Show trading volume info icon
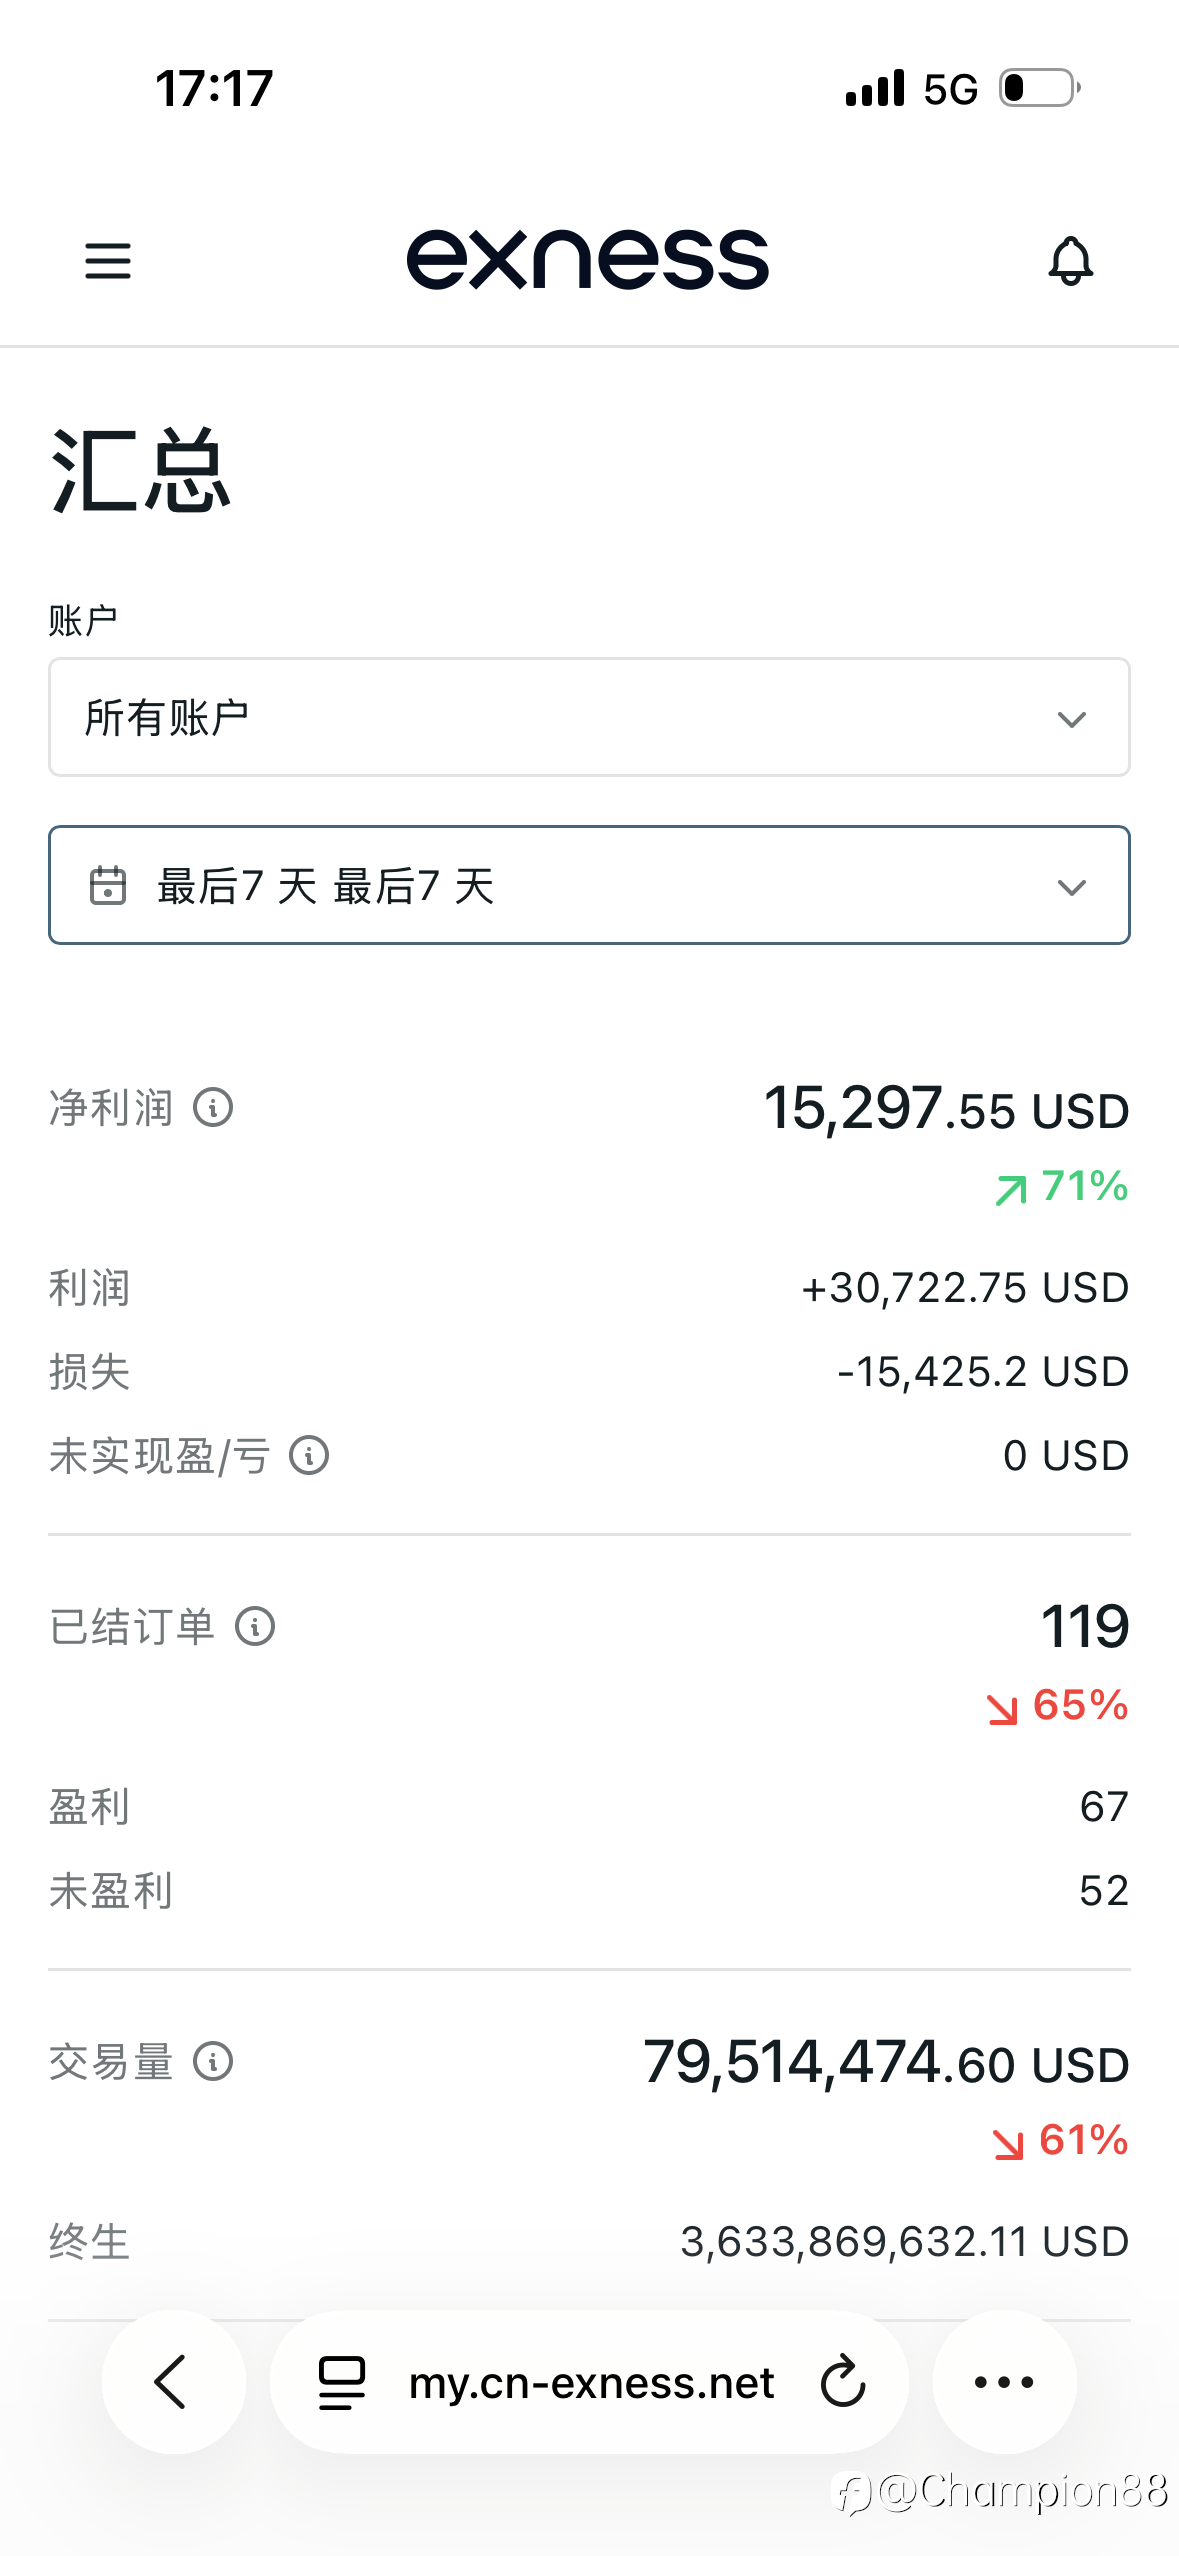The width and height of the screenshot is (1179, 2556). [x=213, y=2062]
